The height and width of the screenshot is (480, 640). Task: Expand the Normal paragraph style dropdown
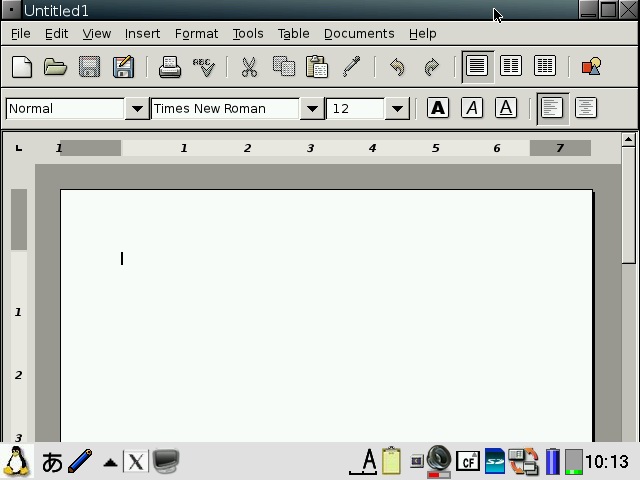click(137, 108)
